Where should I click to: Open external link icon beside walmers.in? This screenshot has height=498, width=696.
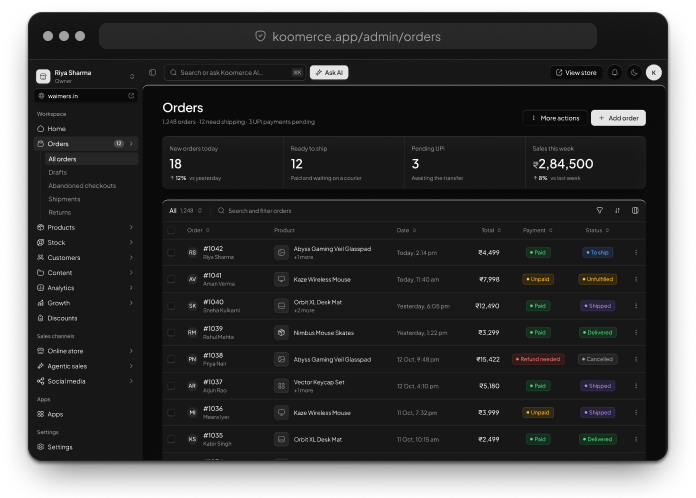(x=131, y=96)
